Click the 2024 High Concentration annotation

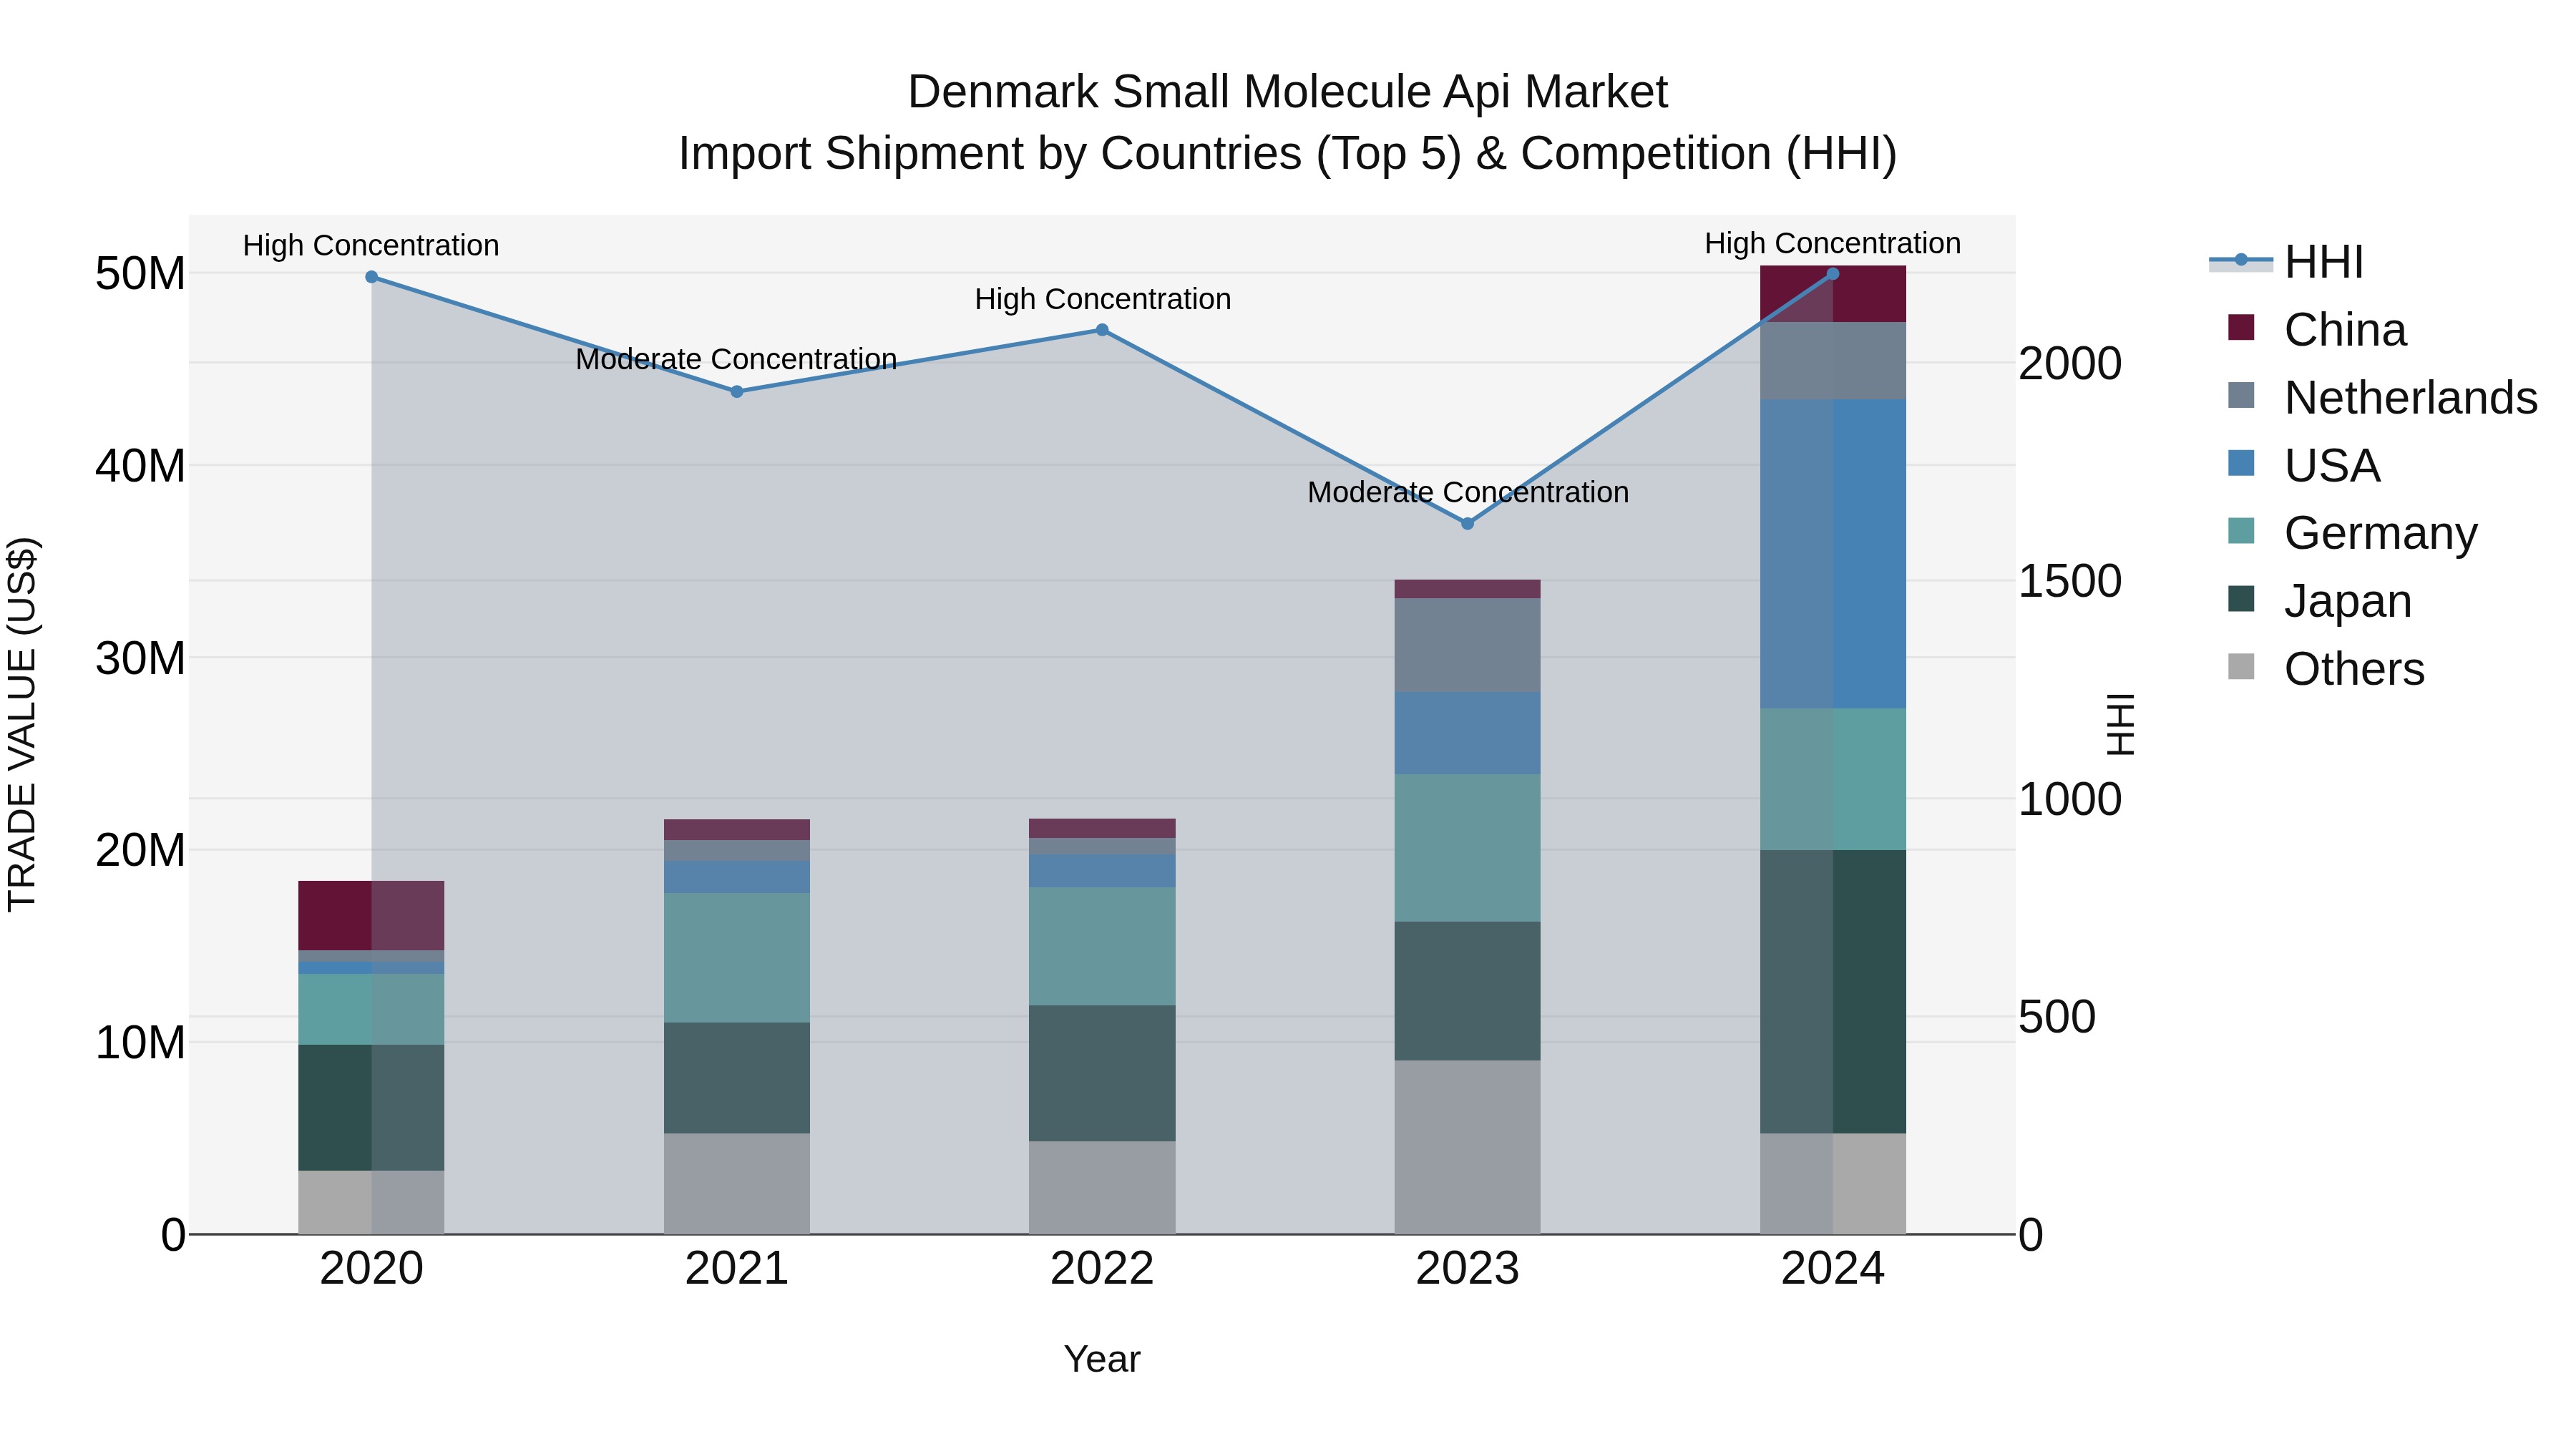click(x=1833, y=244)
